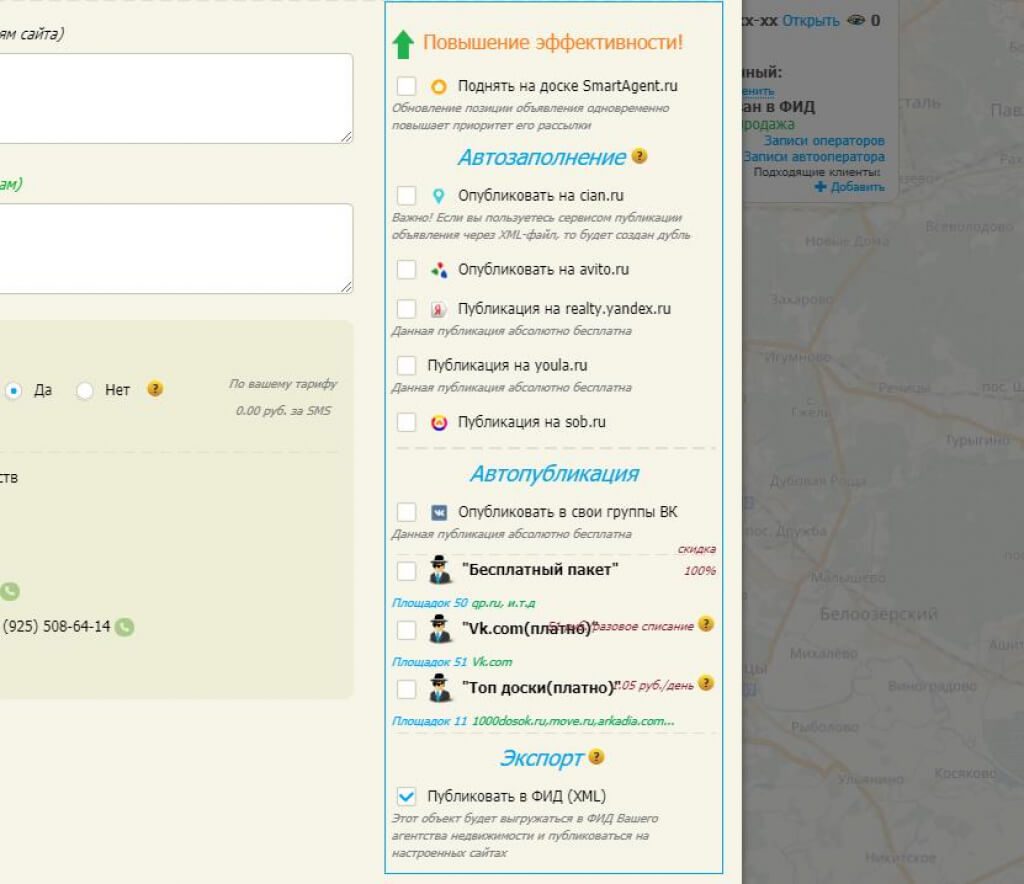Click the cian.ru map pin icon
Image resolution: width=1024 pixels, height=884 pixels.
click(439, 195)
